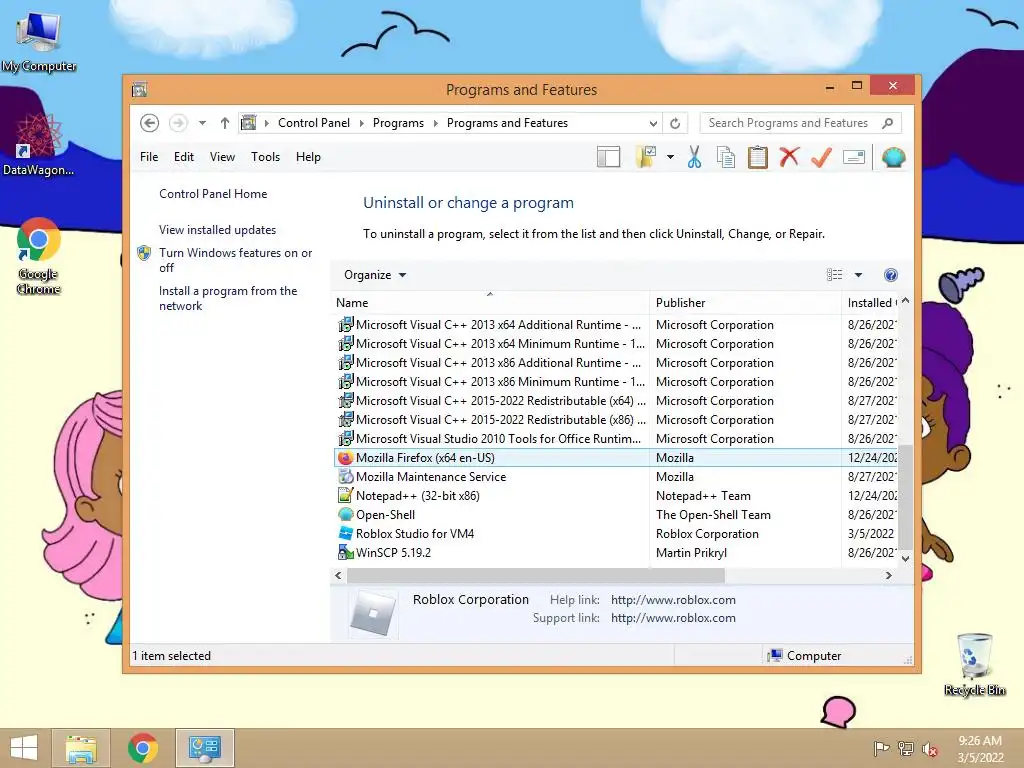Open File Explorer from the taskbar

click(81, 748)
